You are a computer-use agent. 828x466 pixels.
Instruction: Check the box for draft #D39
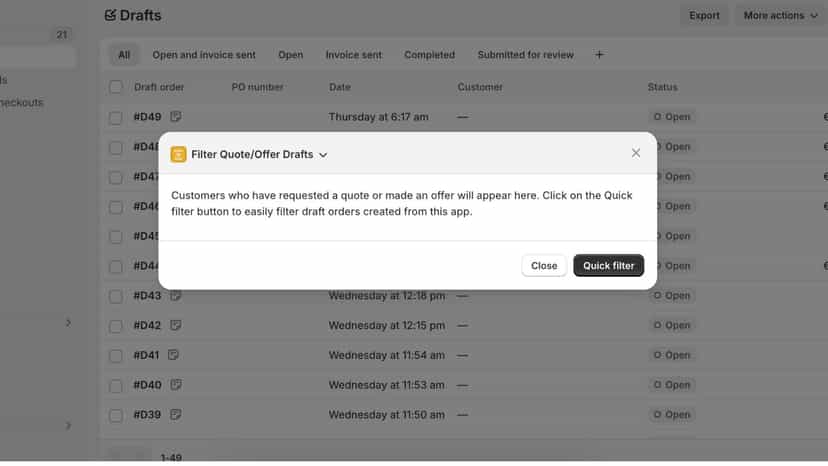tap(116, 415)
